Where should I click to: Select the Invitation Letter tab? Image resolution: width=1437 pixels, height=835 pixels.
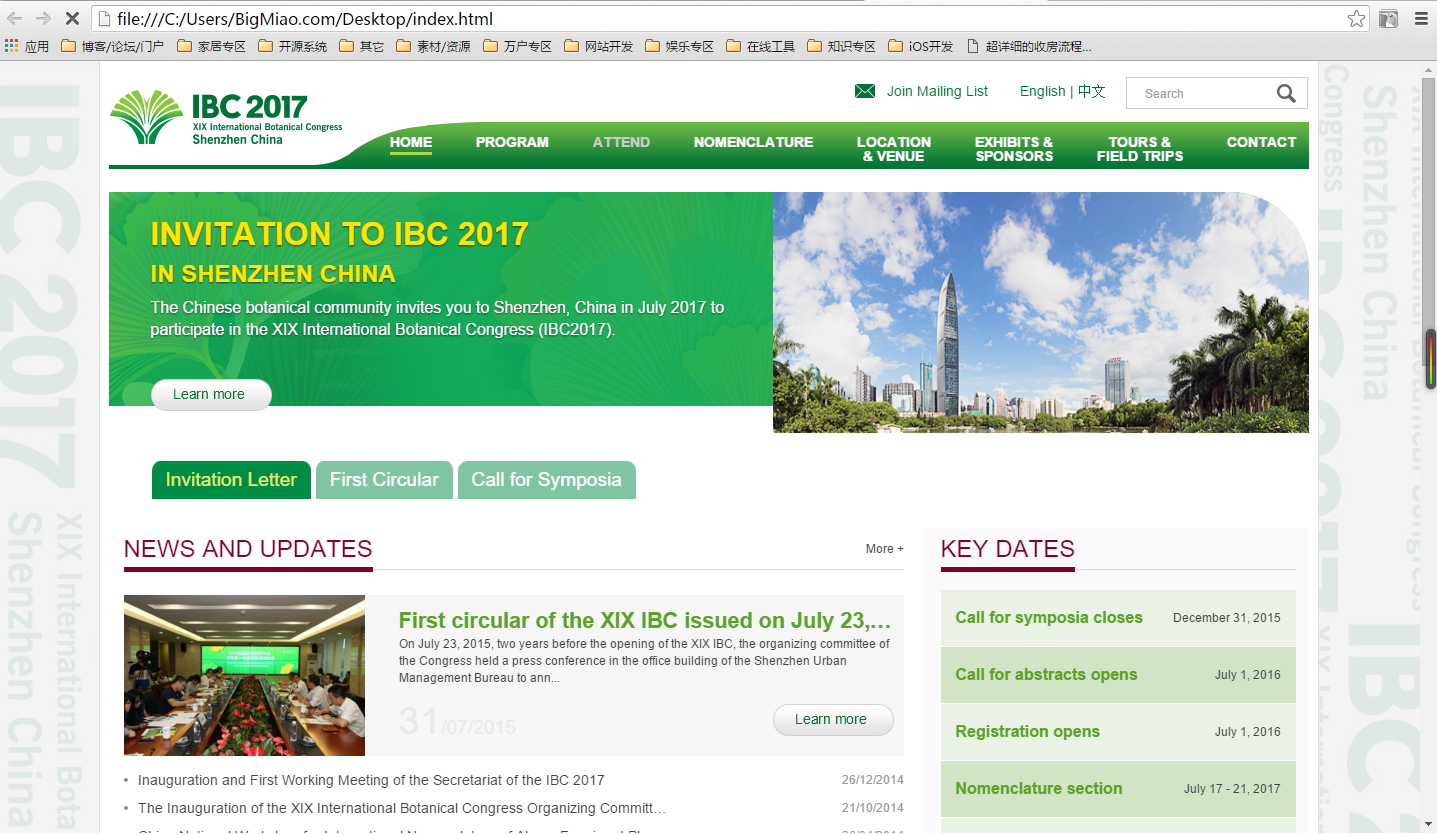231,480
